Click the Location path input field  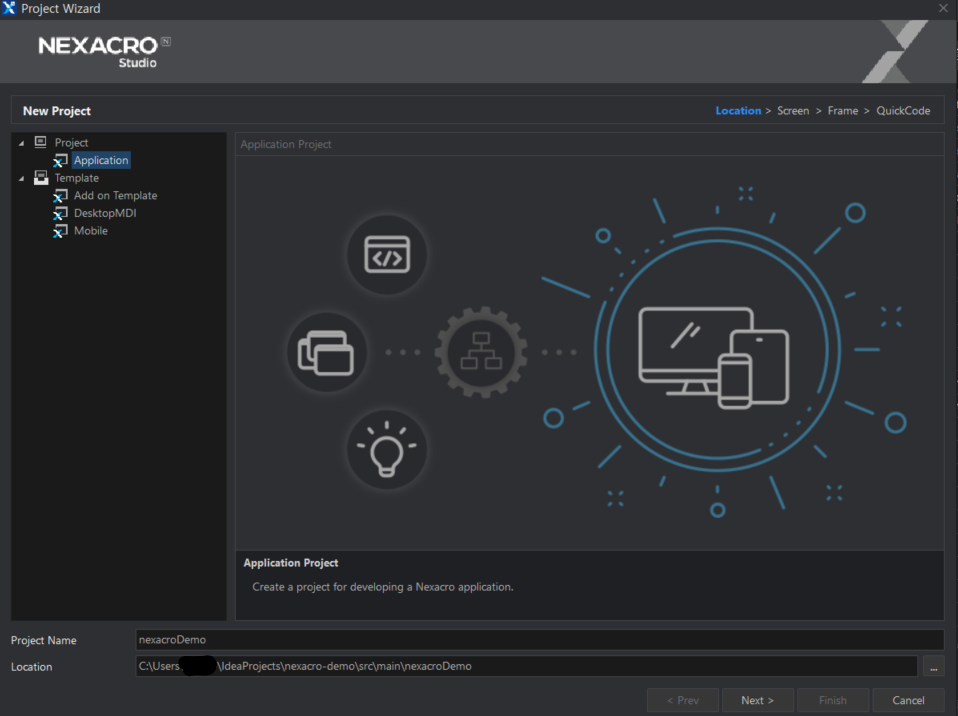click(526, 666)
